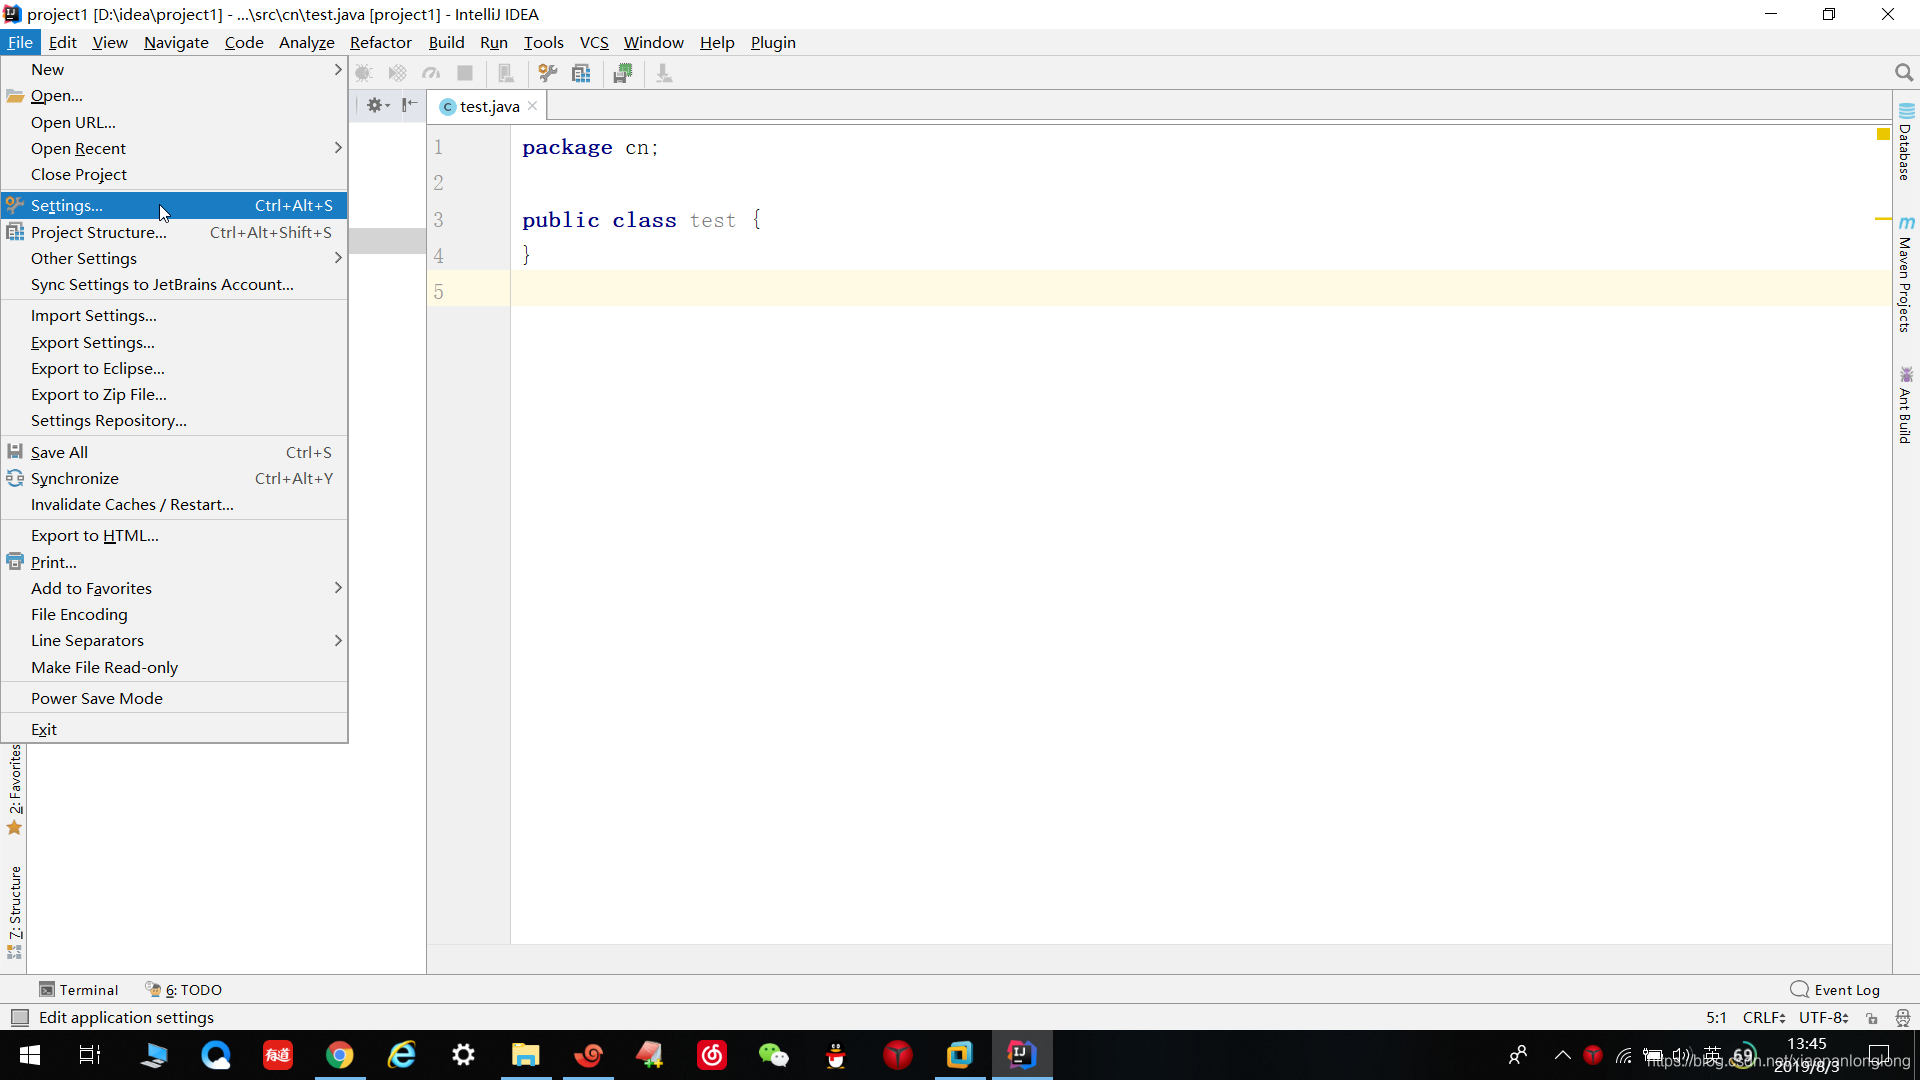The image size is (1920, 1080).
Task: Open Chrome from the taskbar
Action: point(340,1055)
